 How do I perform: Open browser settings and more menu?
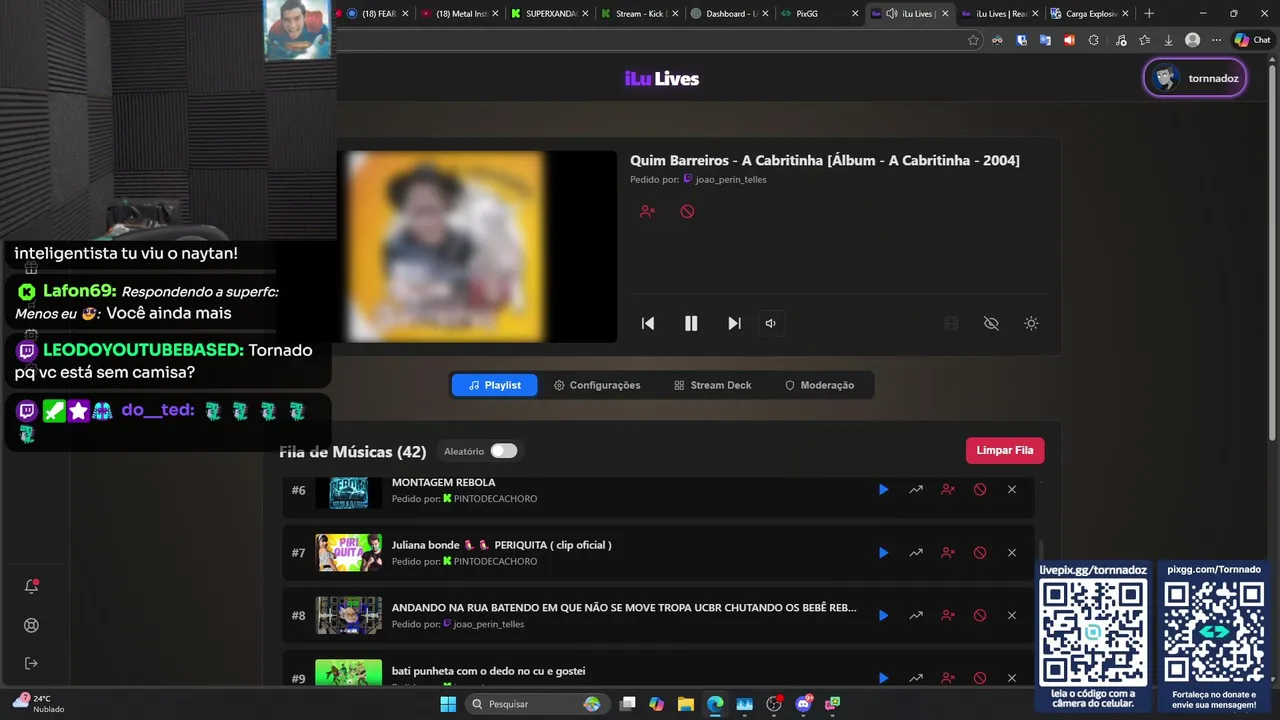pos(1216,40)
